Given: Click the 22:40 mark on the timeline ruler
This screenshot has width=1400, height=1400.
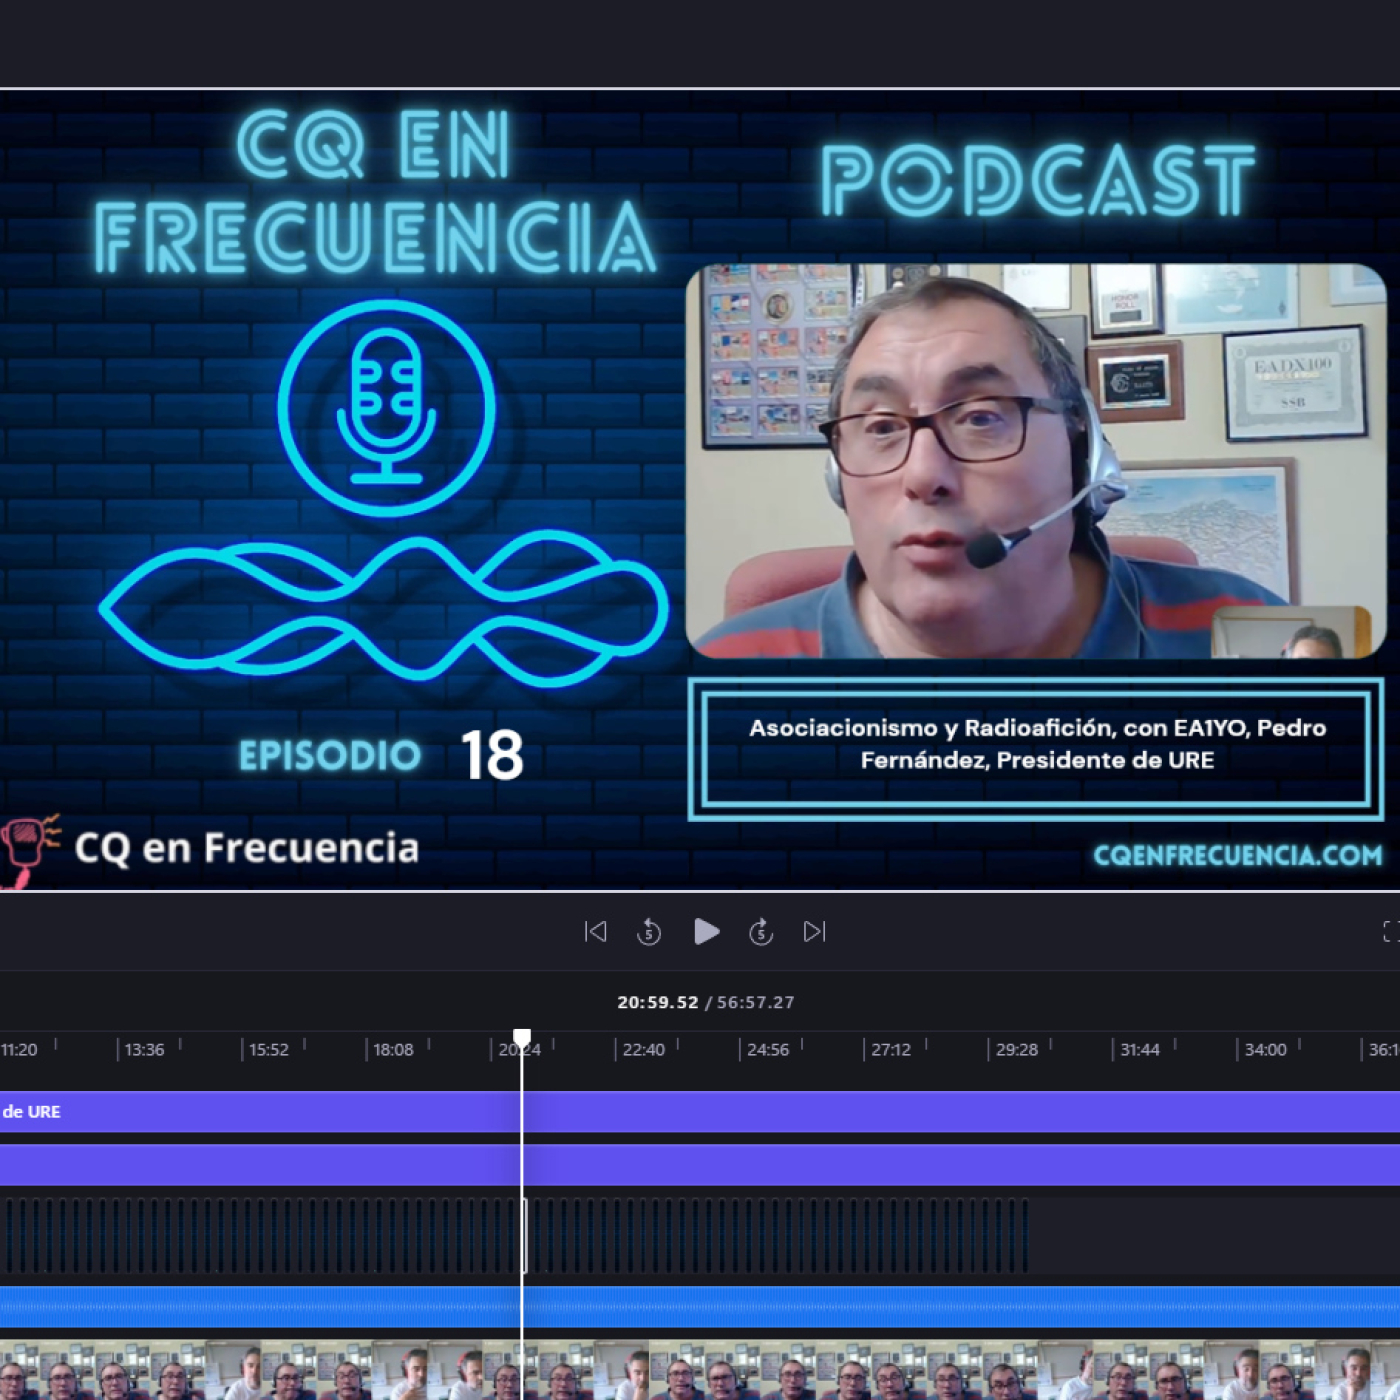Looking at the screenshot, I should 643,1050.
